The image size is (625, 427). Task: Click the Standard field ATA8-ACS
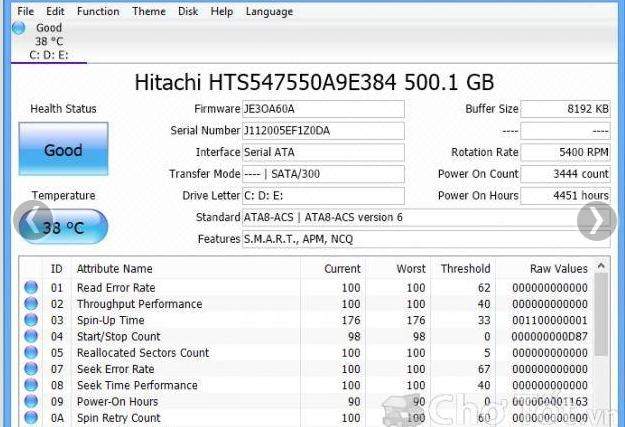[426, 217]
